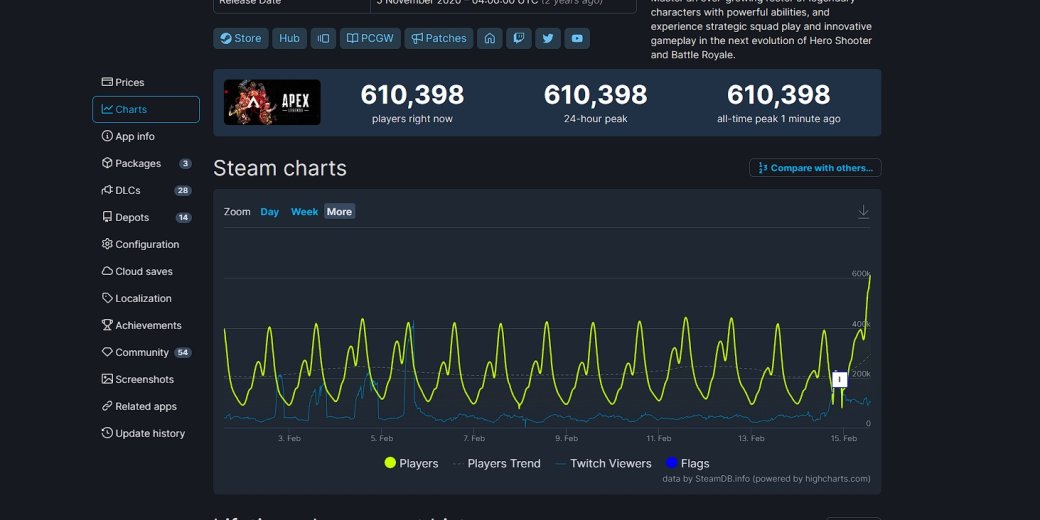Open Depots in the sidebar
The width and height of the screenshot is (1040, 520).
tap(146, 218)
